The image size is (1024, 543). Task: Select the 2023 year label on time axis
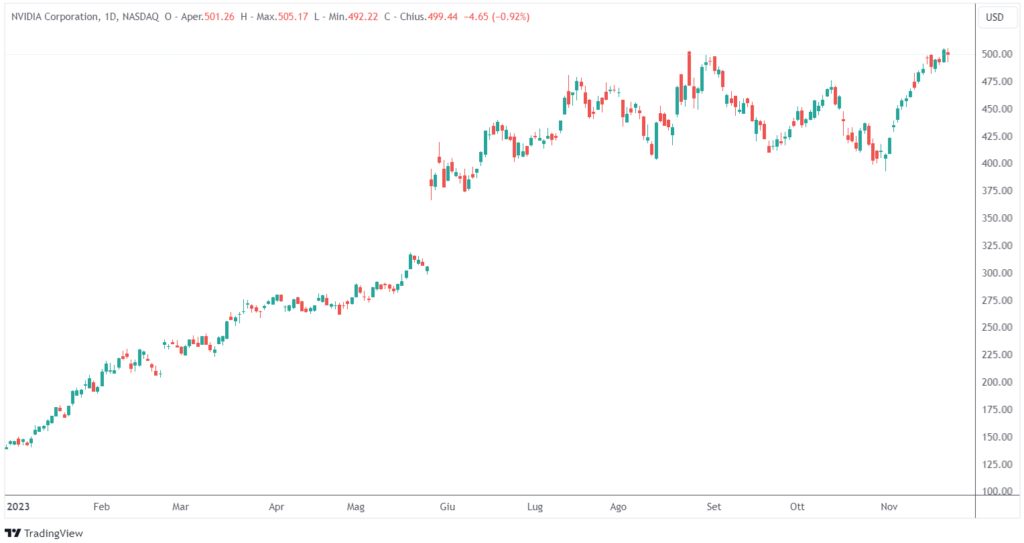[16, 507]
